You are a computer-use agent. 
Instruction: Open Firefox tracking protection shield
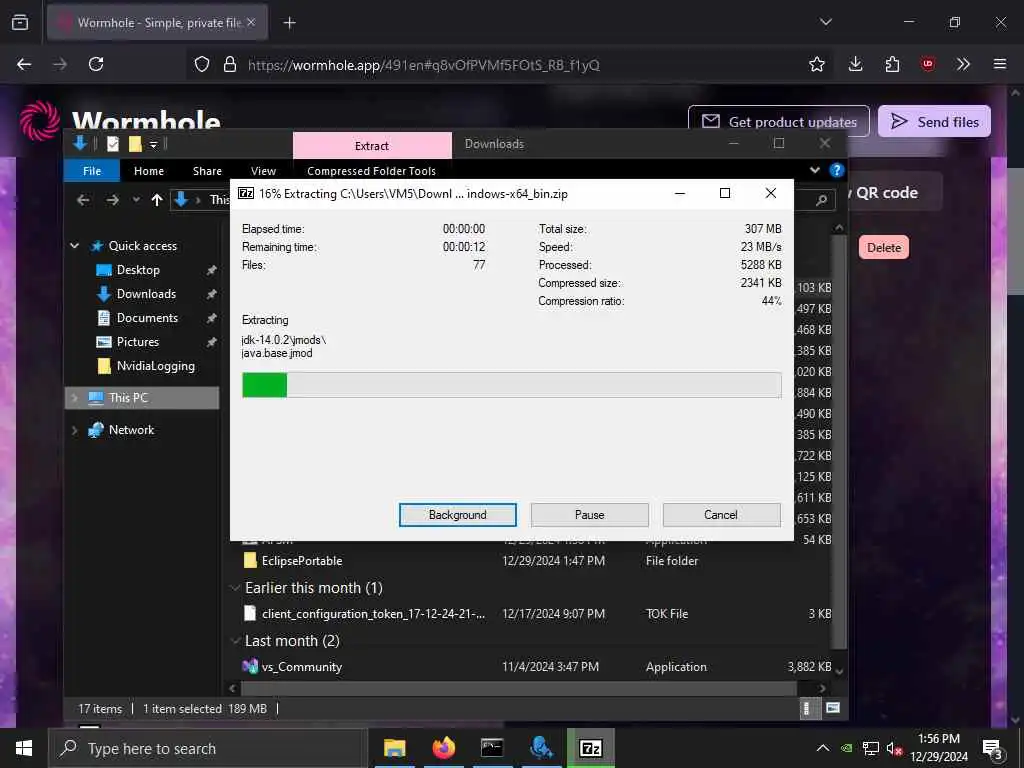tap(202, 64)
